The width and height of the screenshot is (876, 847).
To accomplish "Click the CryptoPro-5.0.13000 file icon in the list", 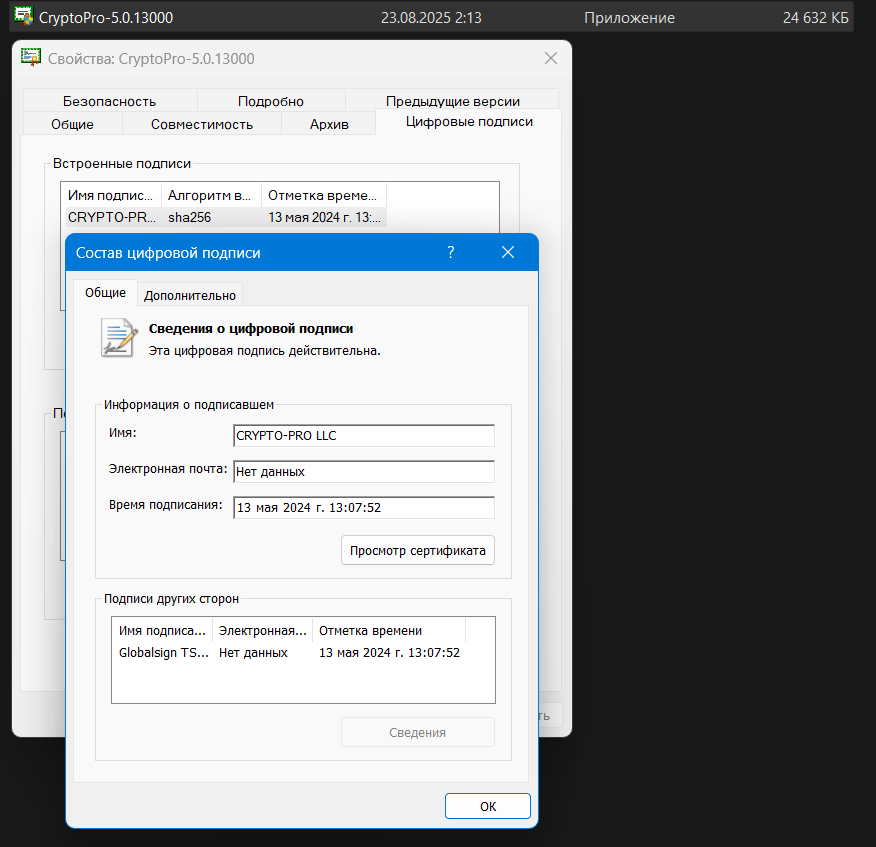I will [x=23, y=16].
